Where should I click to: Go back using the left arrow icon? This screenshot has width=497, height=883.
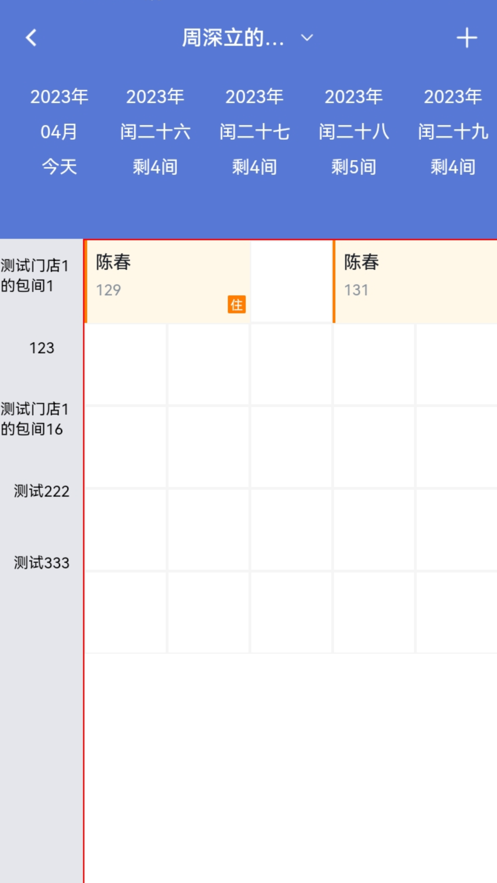32,38
